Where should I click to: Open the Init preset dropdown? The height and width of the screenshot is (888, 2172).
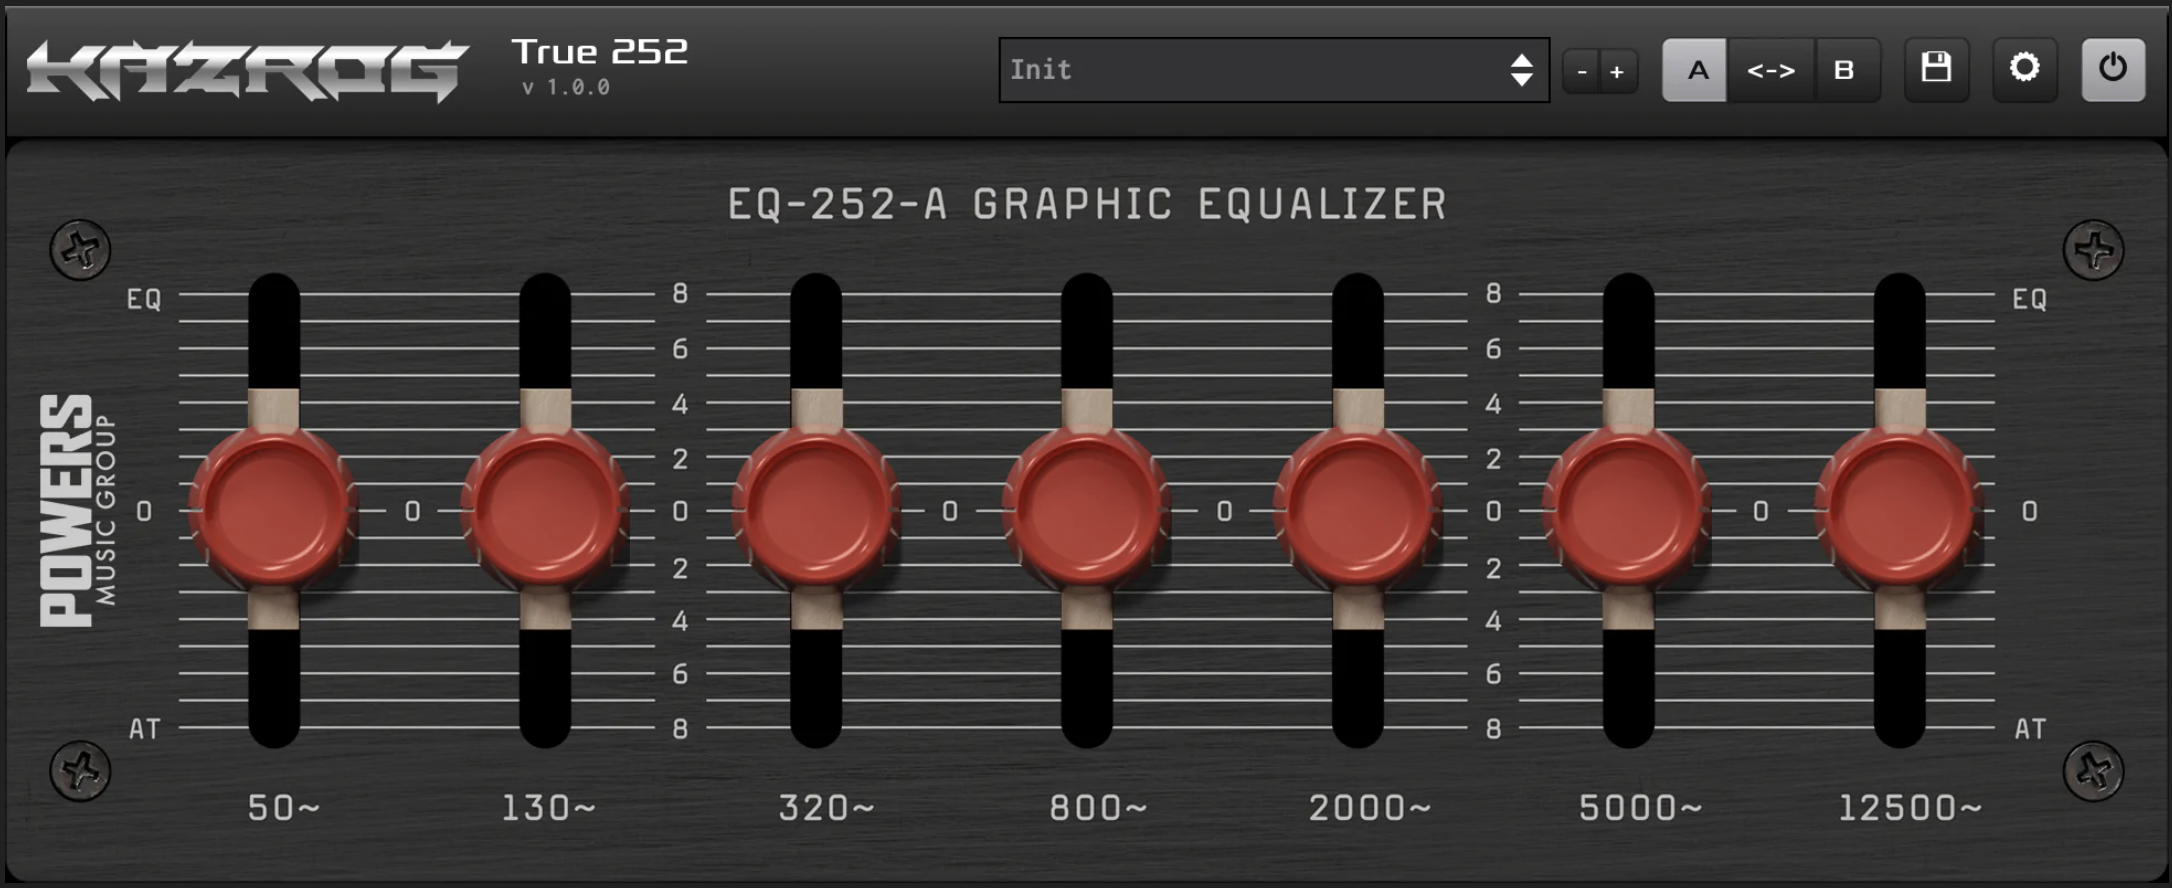tap(1250, 70)
